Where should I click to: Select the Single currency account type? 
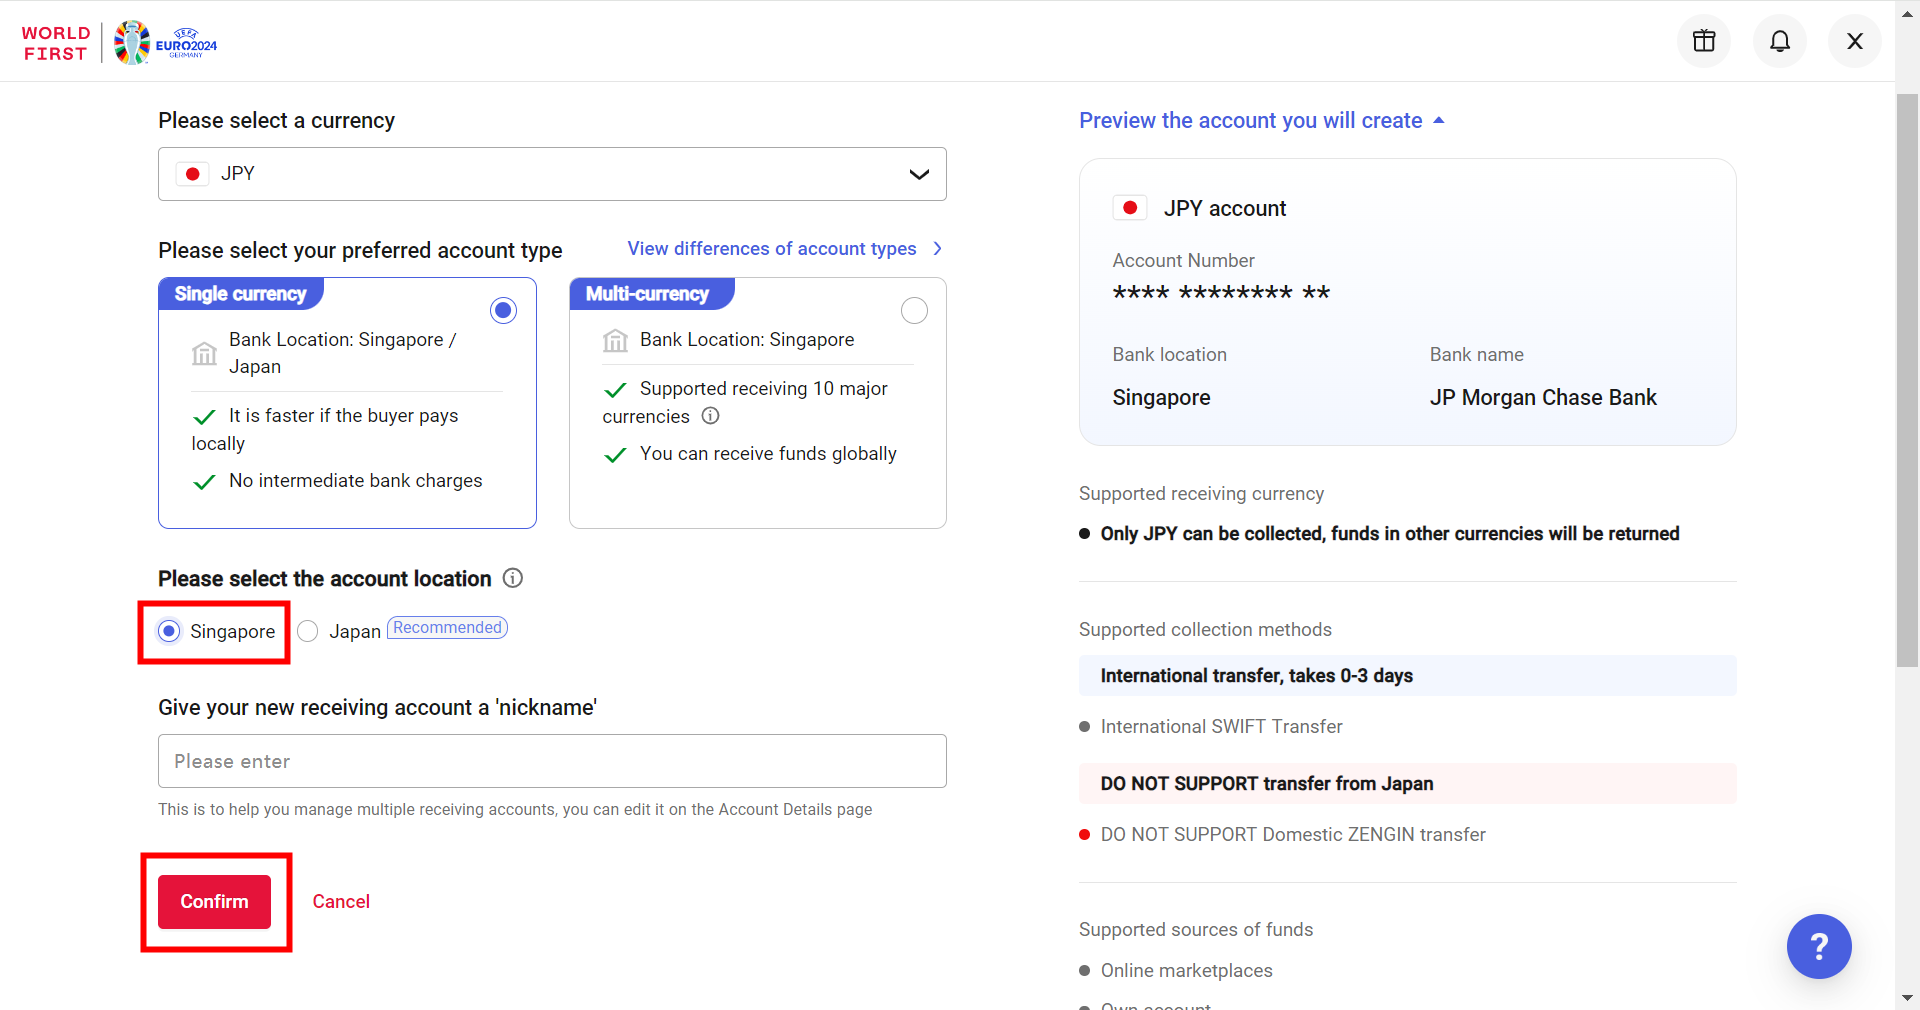point(503,311)
